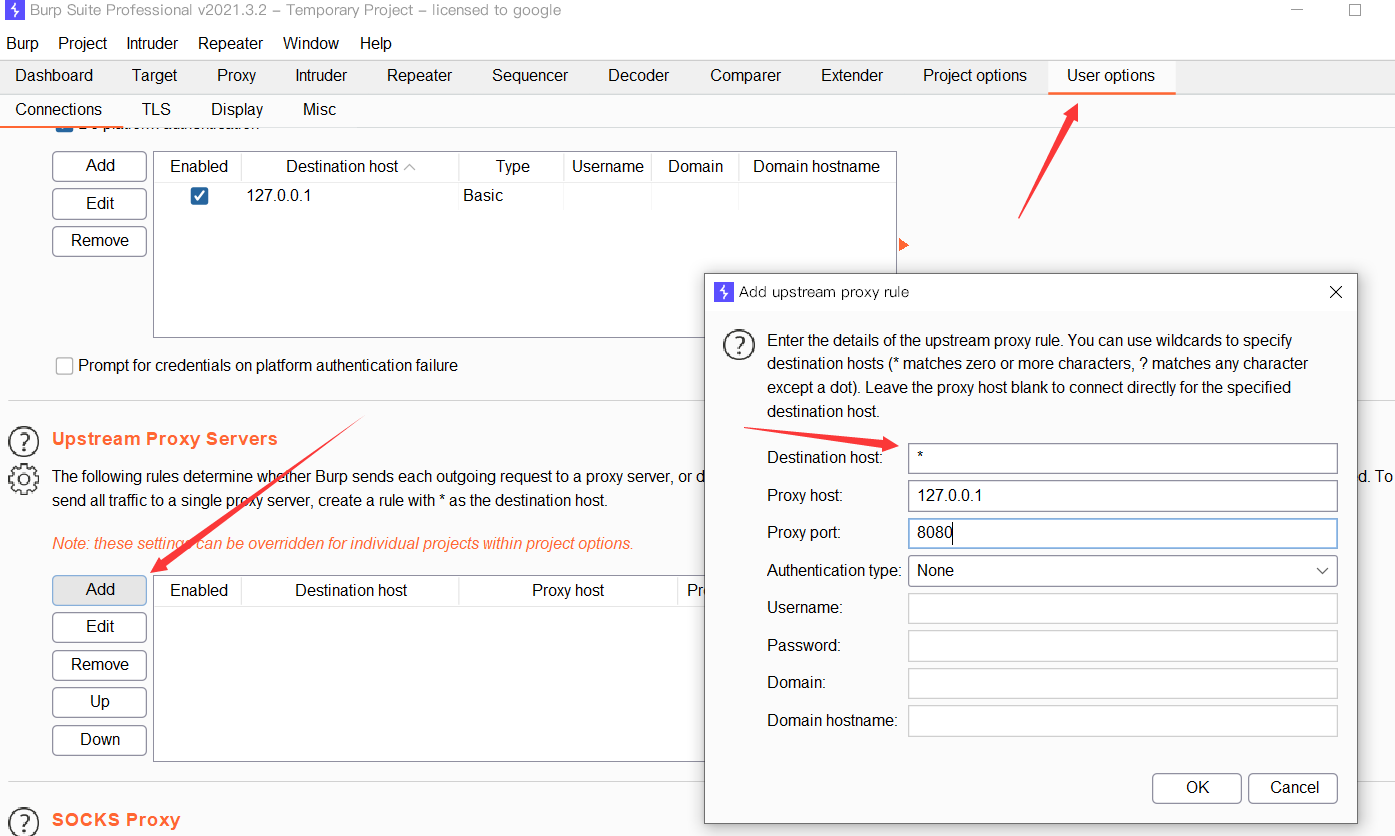Click Add in the platform authentication section
Screen dimensions: 1395x836
coord(100,166)
